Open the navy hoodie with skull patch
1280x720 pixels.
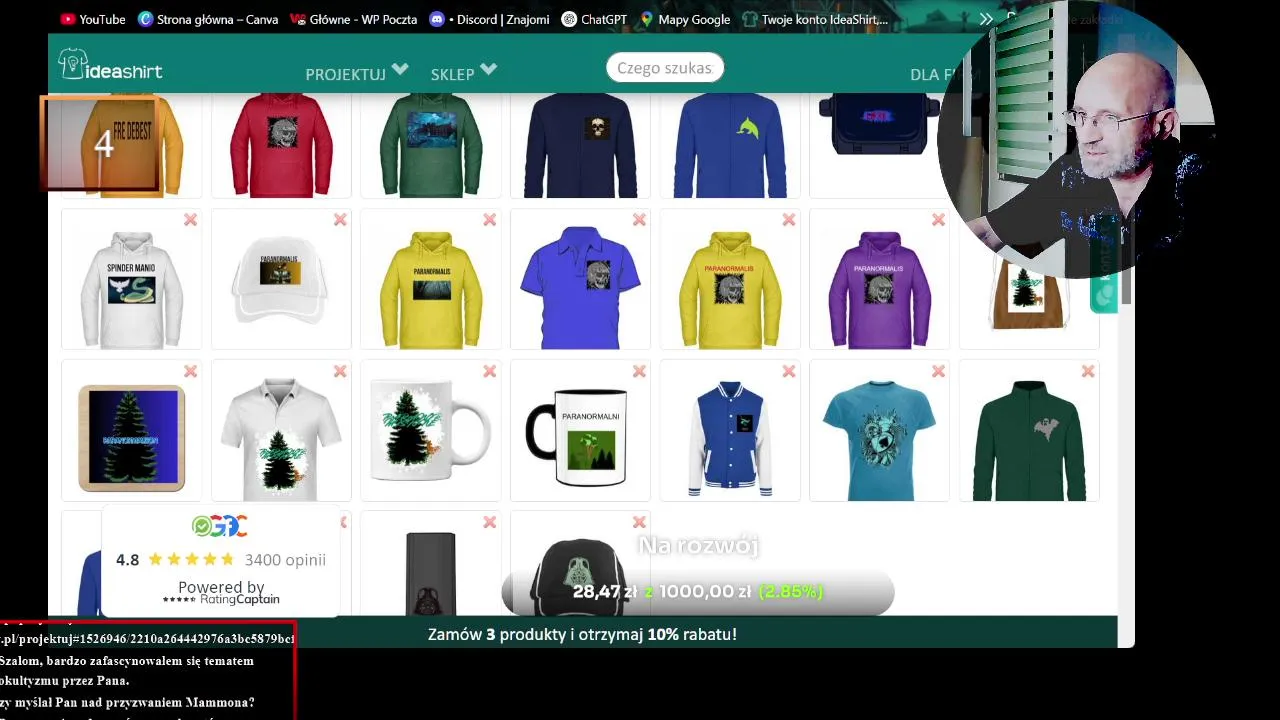580,145
